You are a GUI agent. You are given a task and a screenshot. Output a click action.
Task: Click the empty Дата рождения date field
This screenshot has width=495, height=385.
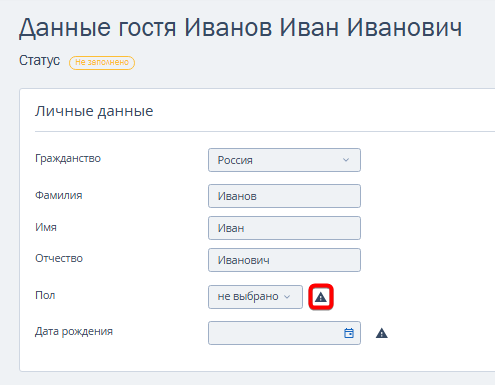tap(284, 333)
